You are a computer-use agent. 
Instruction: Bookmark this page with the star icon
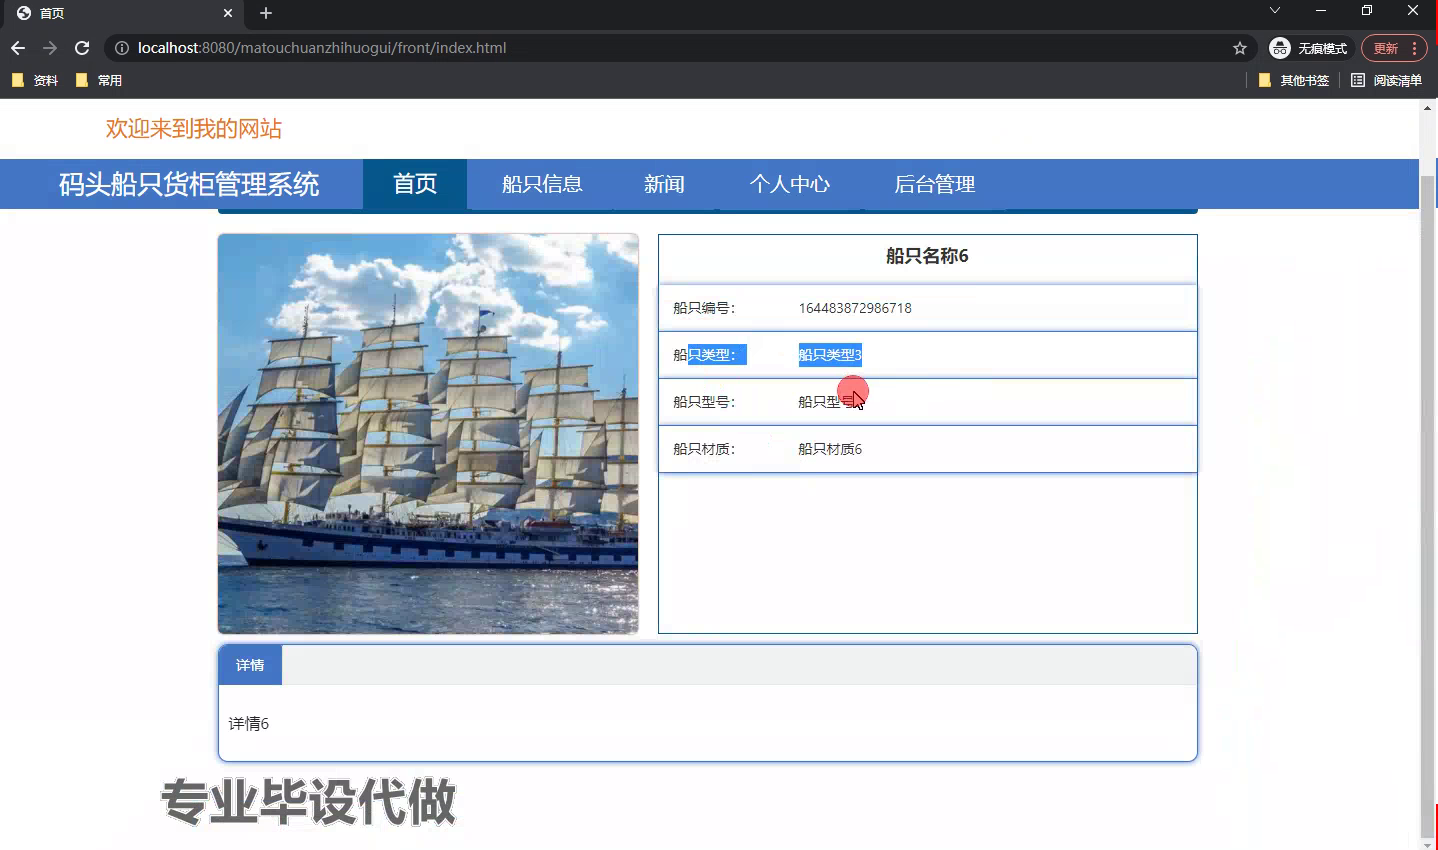pyautogui.click(x=1240, y=48)
